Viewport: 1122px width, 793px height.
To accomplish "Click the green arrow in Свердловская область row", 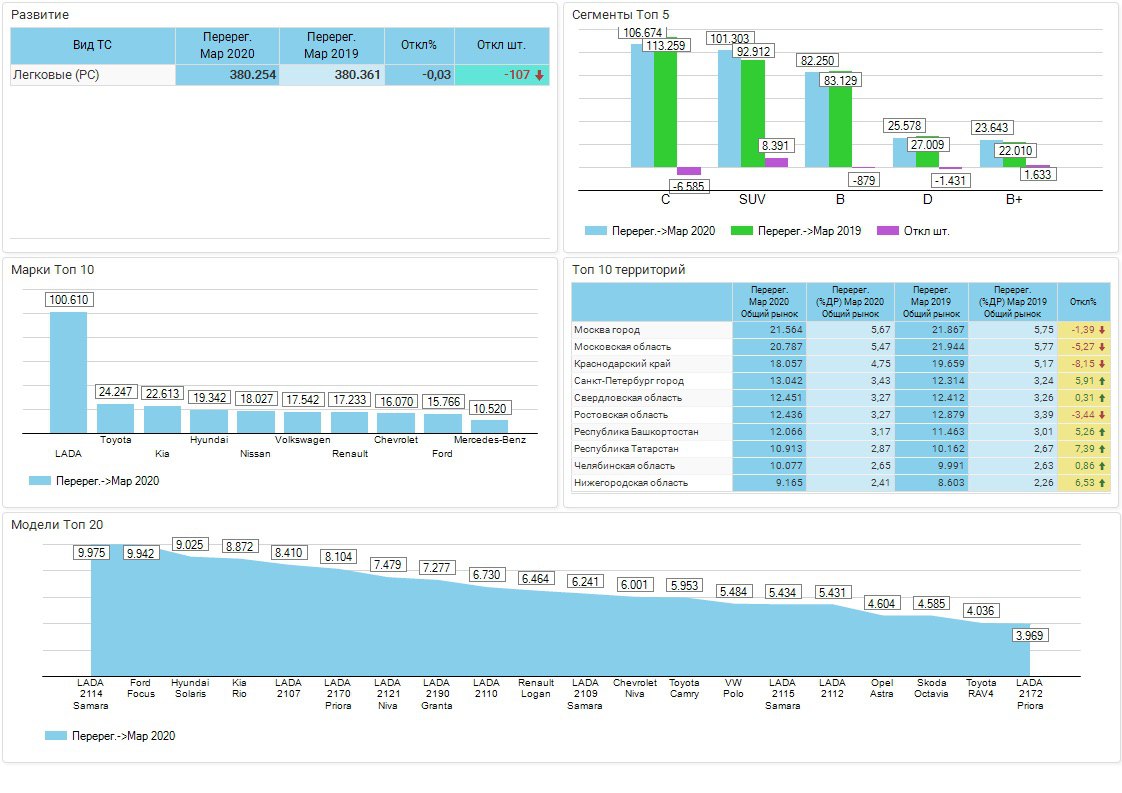I will pyautogui.click(x=1102, y=398).
